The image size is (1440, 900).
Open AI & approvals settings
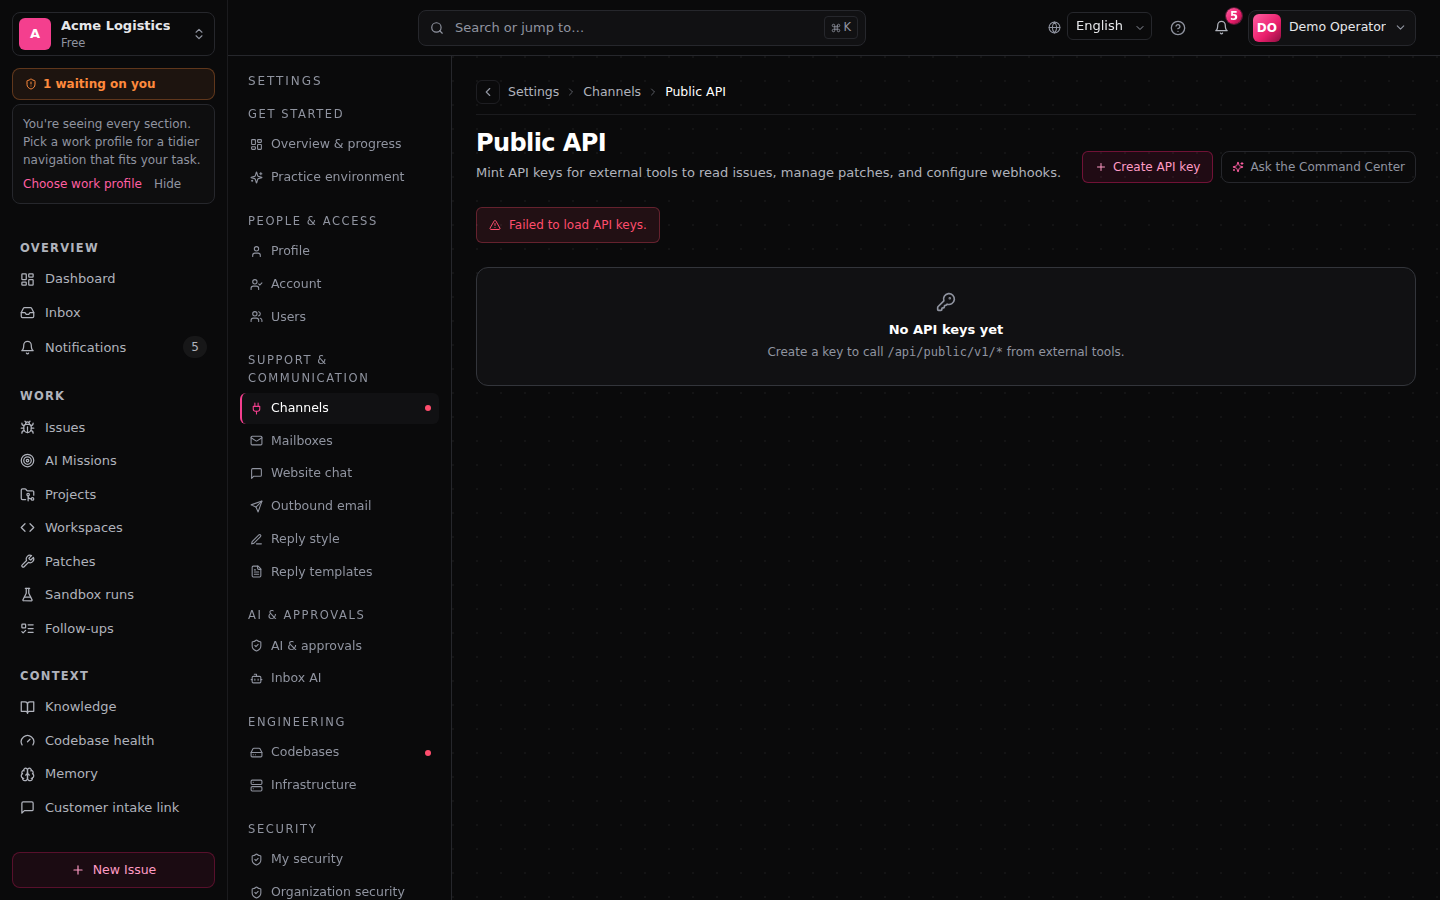click(340, 646)
